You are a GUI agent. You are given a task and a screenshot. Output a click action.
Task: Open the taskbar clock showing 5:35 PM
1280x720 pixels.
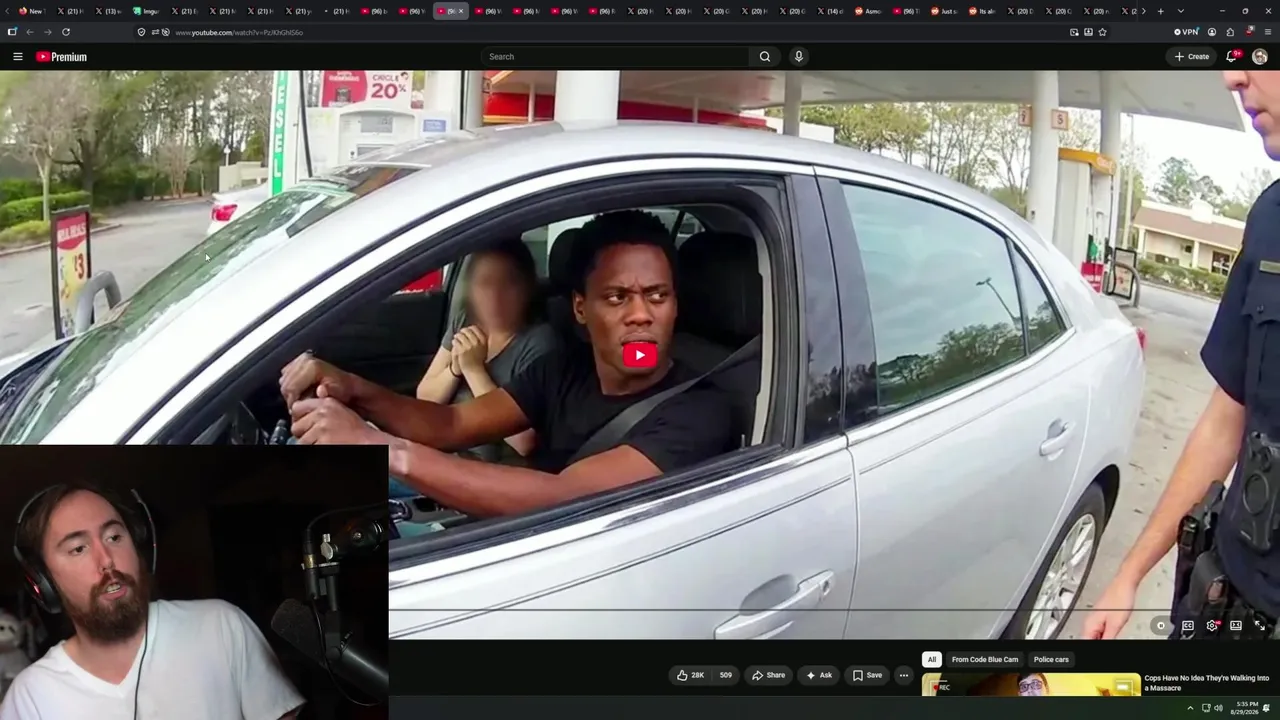click(1245, 708)
